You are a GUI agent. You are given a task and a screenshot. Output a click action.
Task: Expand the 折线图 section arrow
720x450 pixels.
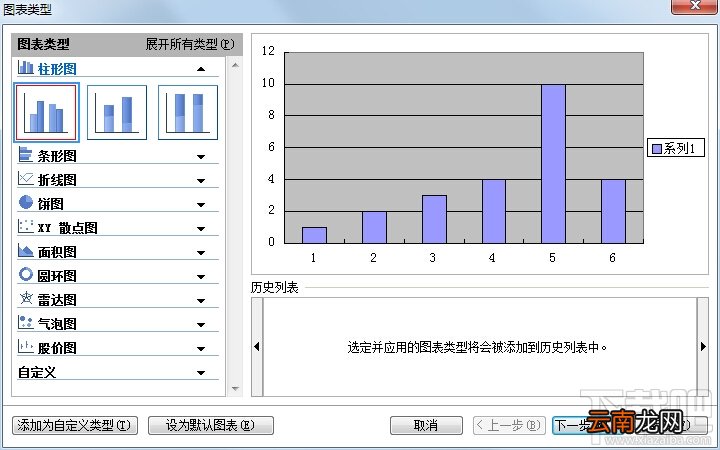[201, 181]
